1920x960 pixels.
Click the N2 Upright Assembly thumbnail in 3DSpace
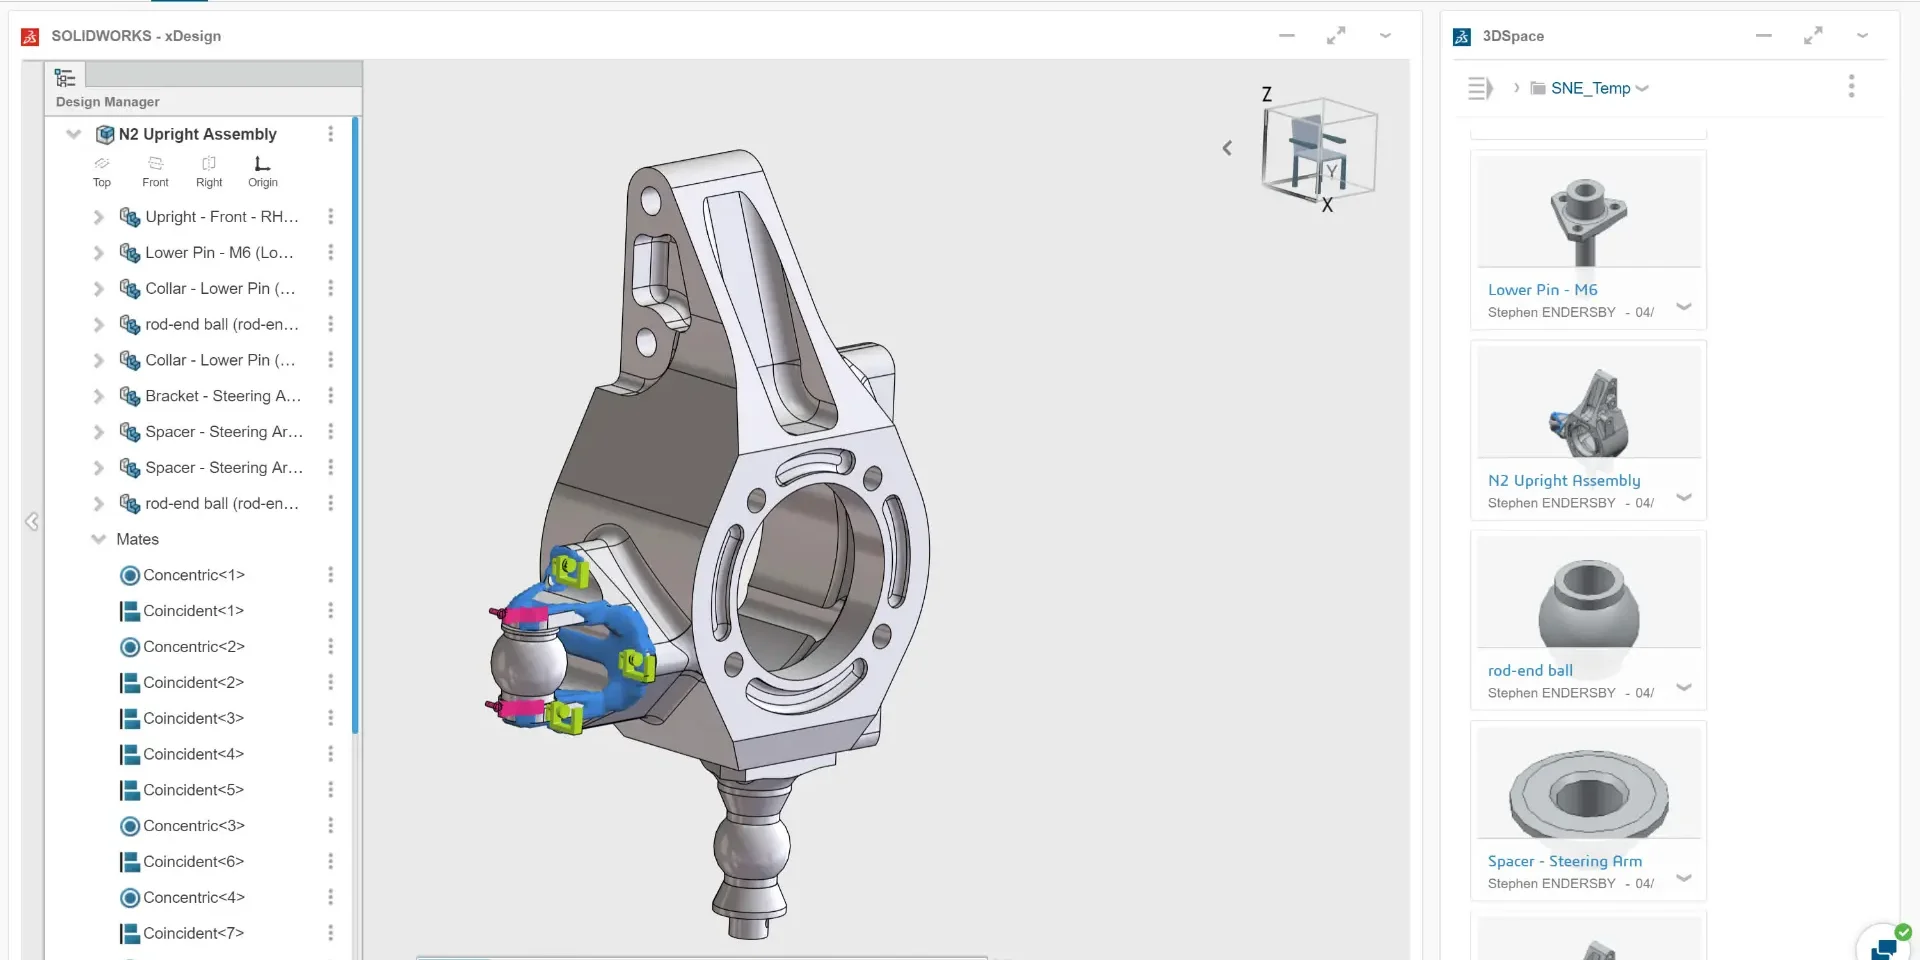point(1589,402)
